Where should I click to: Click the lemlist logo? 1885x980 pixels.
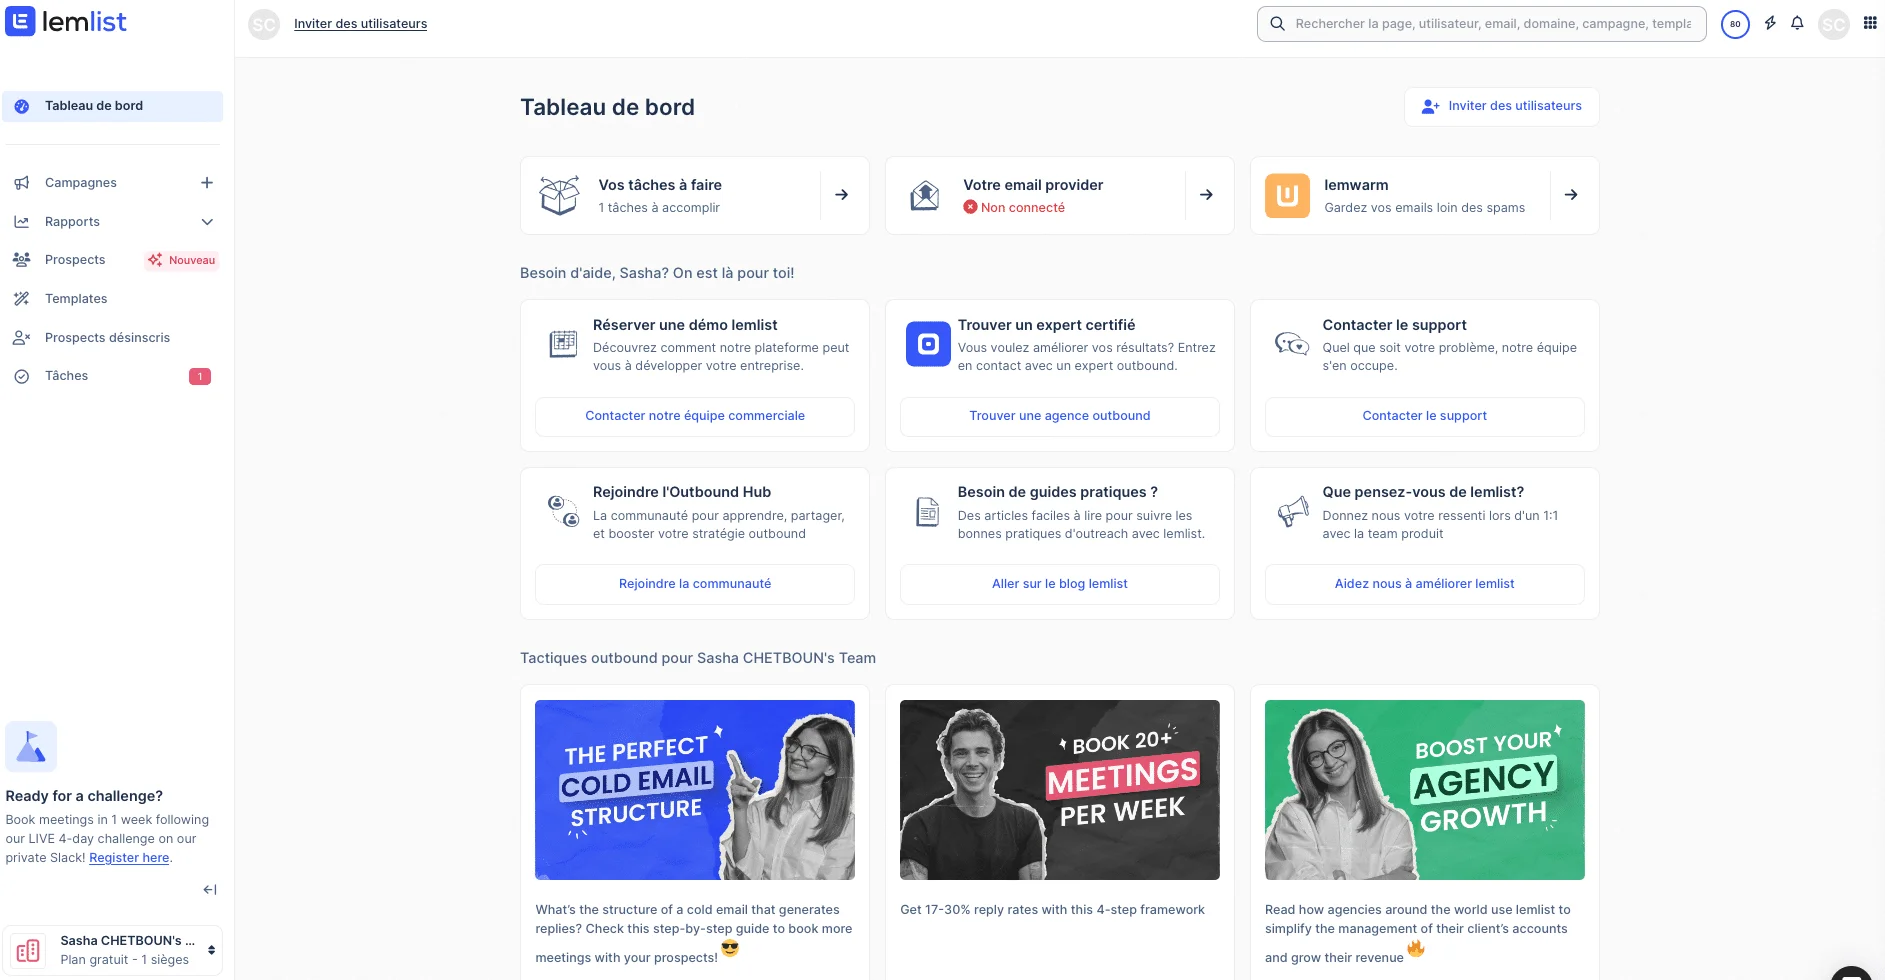pyautogui.click(x=66, y=22)
